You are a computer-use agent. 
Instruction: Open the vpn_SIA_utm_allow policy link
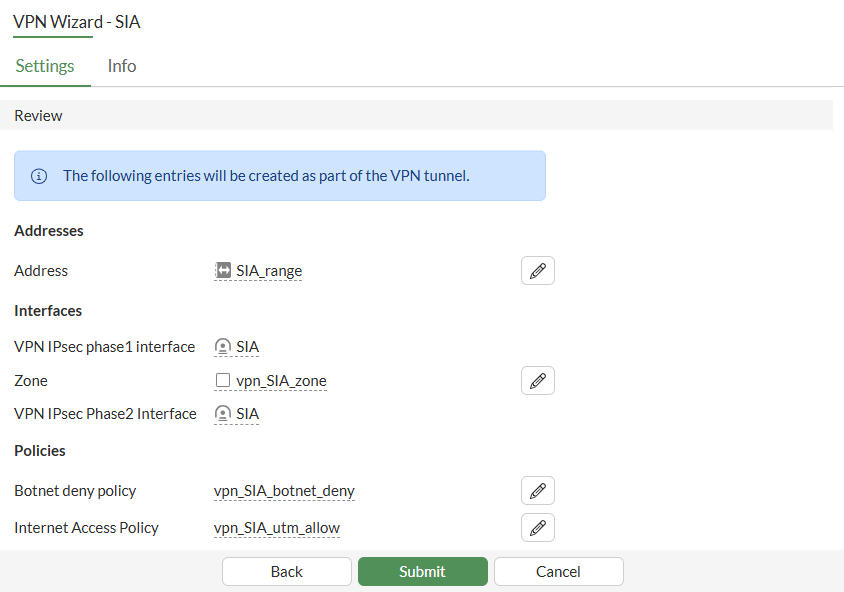click(x=277, y=527)
